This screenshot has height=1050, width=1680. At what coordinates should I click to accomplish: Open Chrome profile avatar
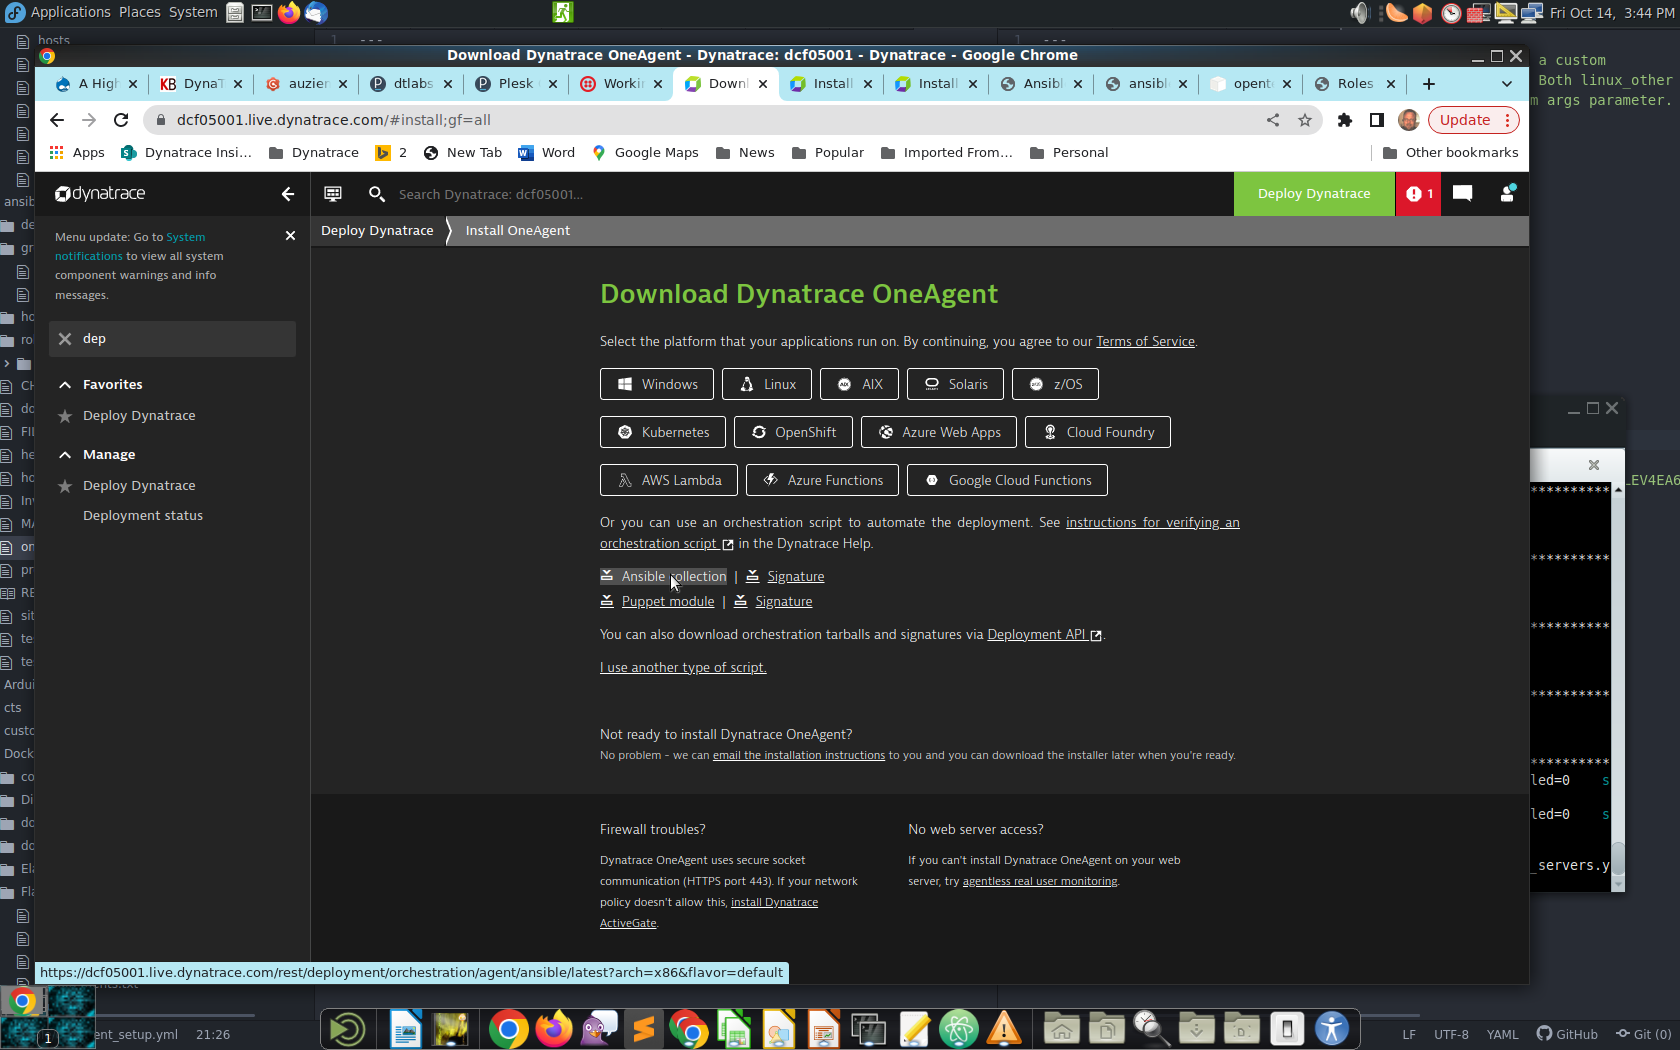(1409, 120)
